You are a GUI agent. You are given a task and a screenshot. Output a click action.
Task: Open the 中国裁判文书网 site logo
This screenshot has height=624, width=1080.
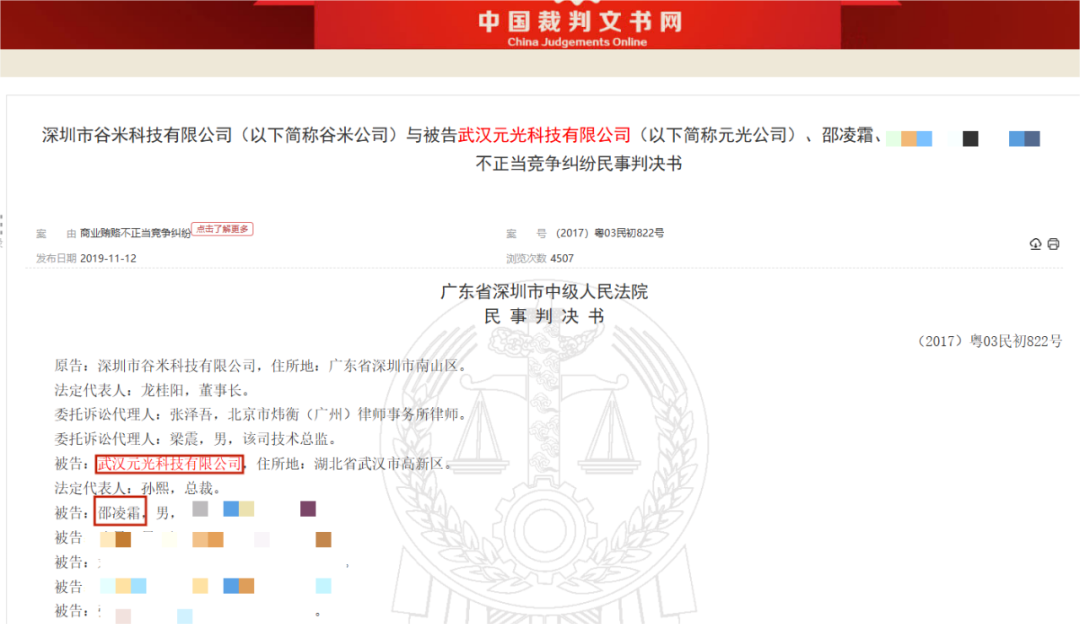581,21
